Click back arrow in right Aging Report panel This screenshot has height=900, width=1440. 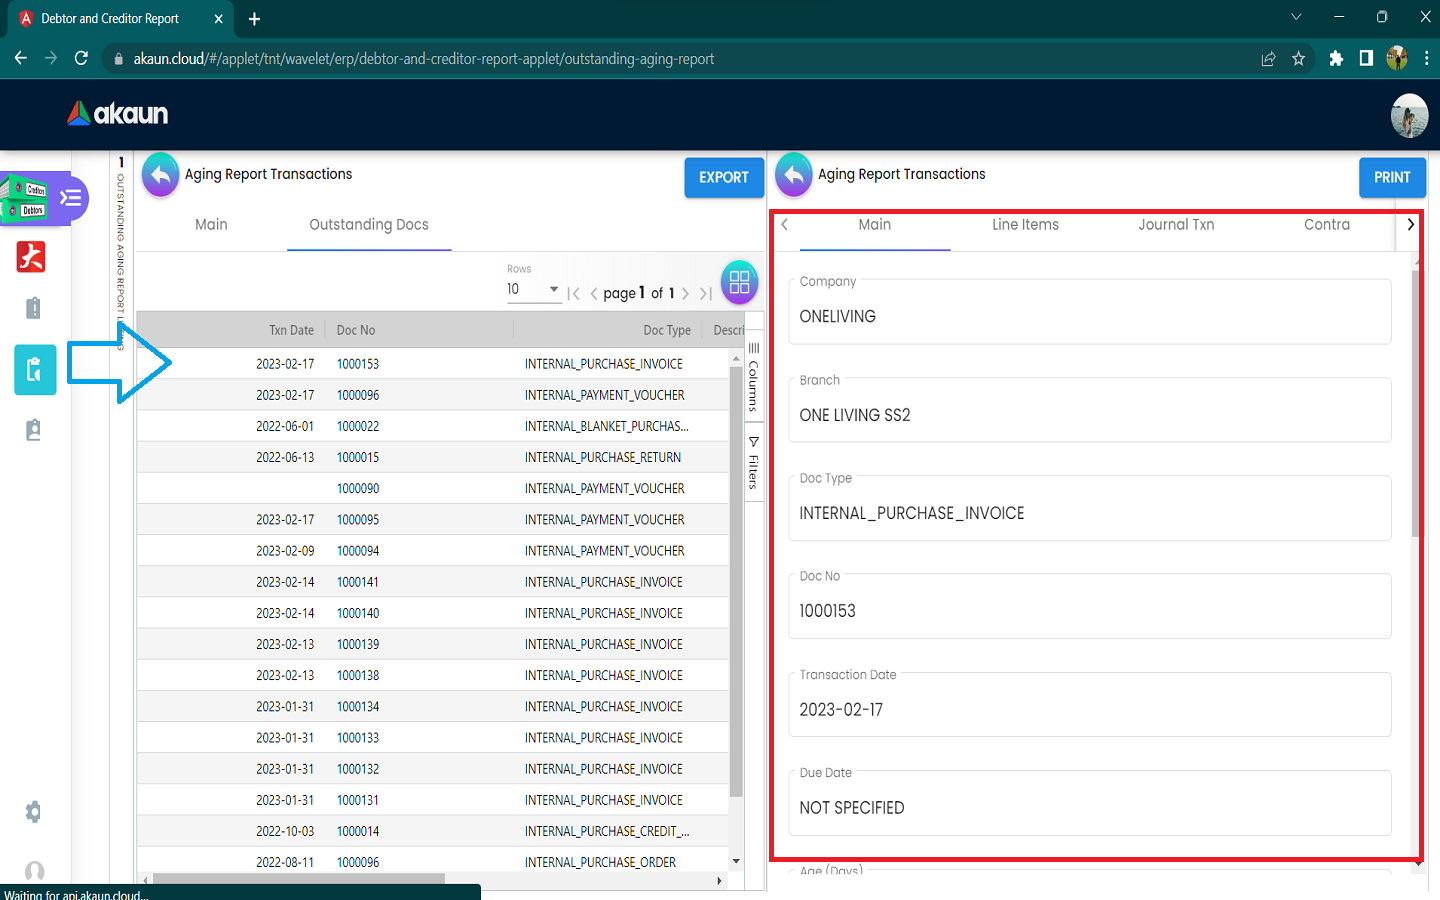pyautogui.click(x=794, y=175)
